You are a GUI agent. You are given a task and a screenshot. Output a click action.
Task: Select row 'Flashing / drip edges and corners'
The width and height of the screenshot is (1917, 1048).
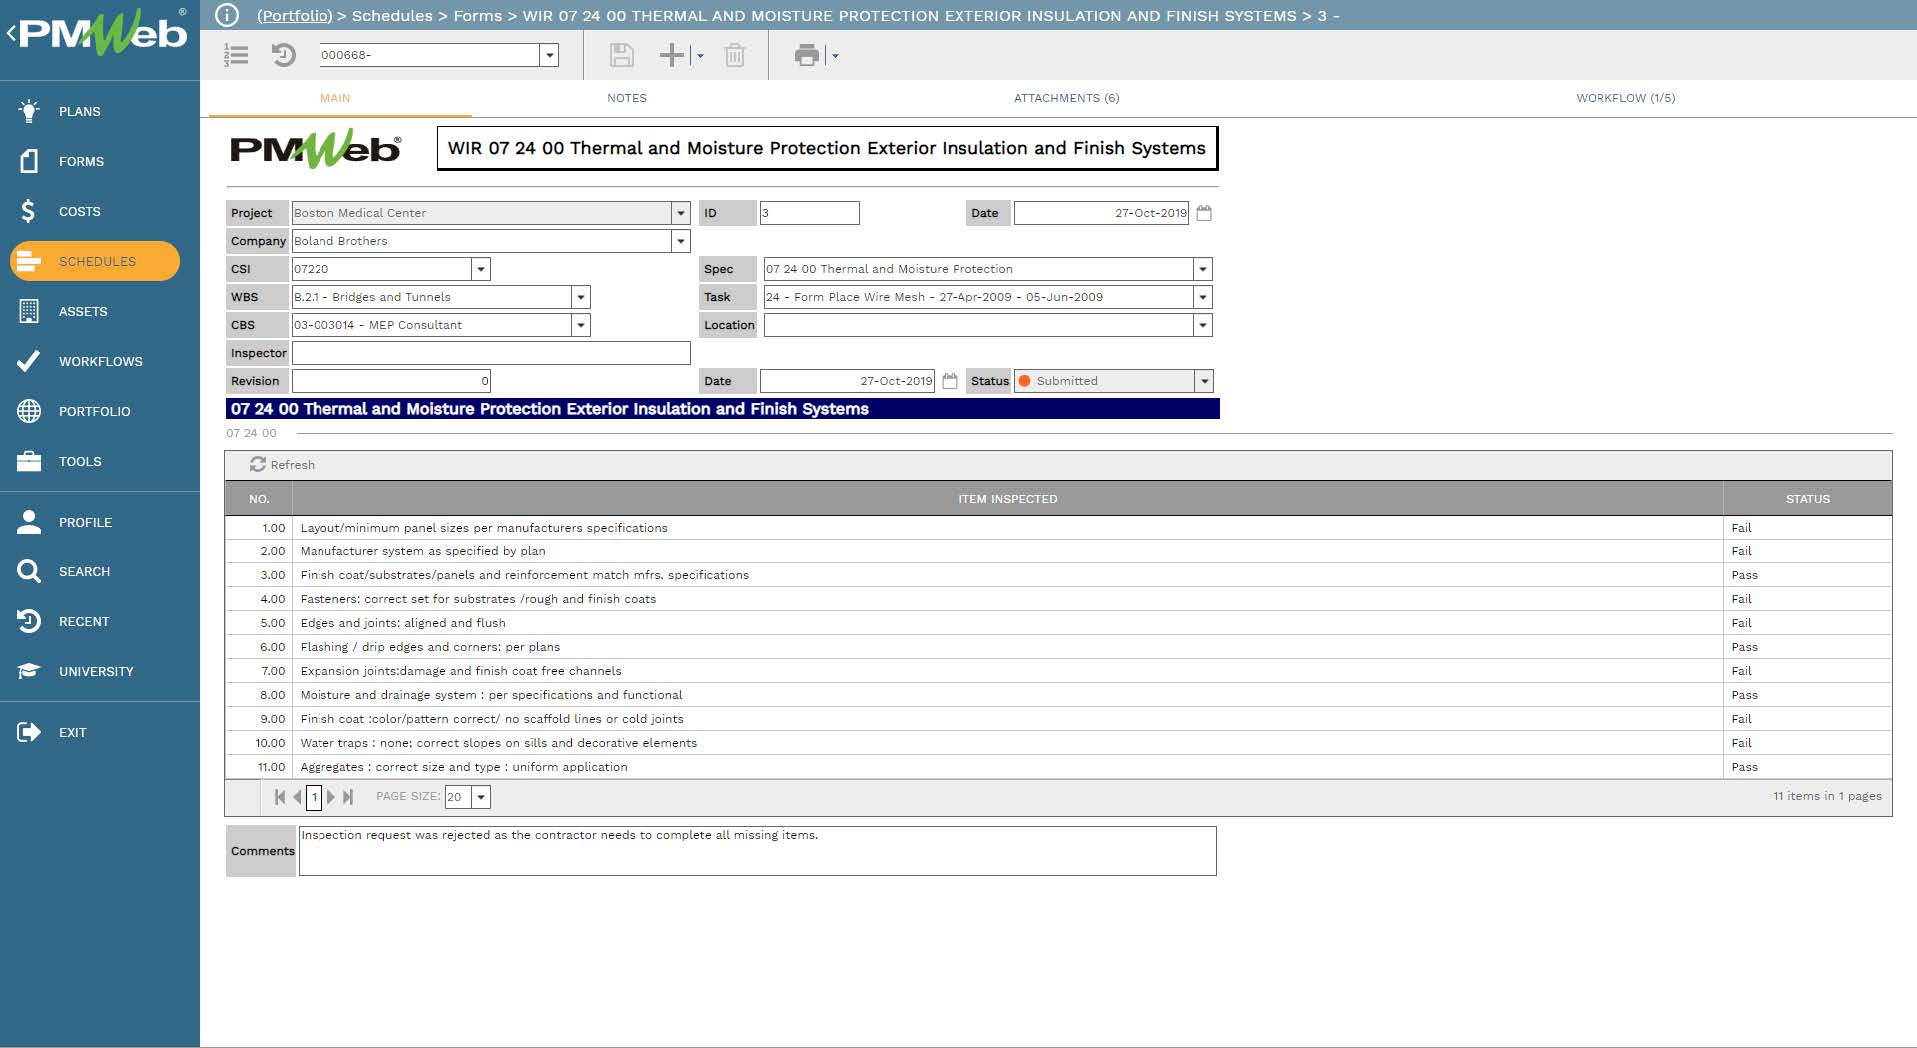1059,647
